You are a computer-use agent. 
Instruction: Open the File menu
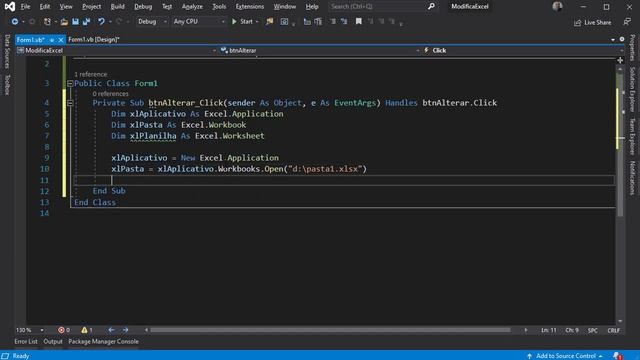click(x=25, y=7)
